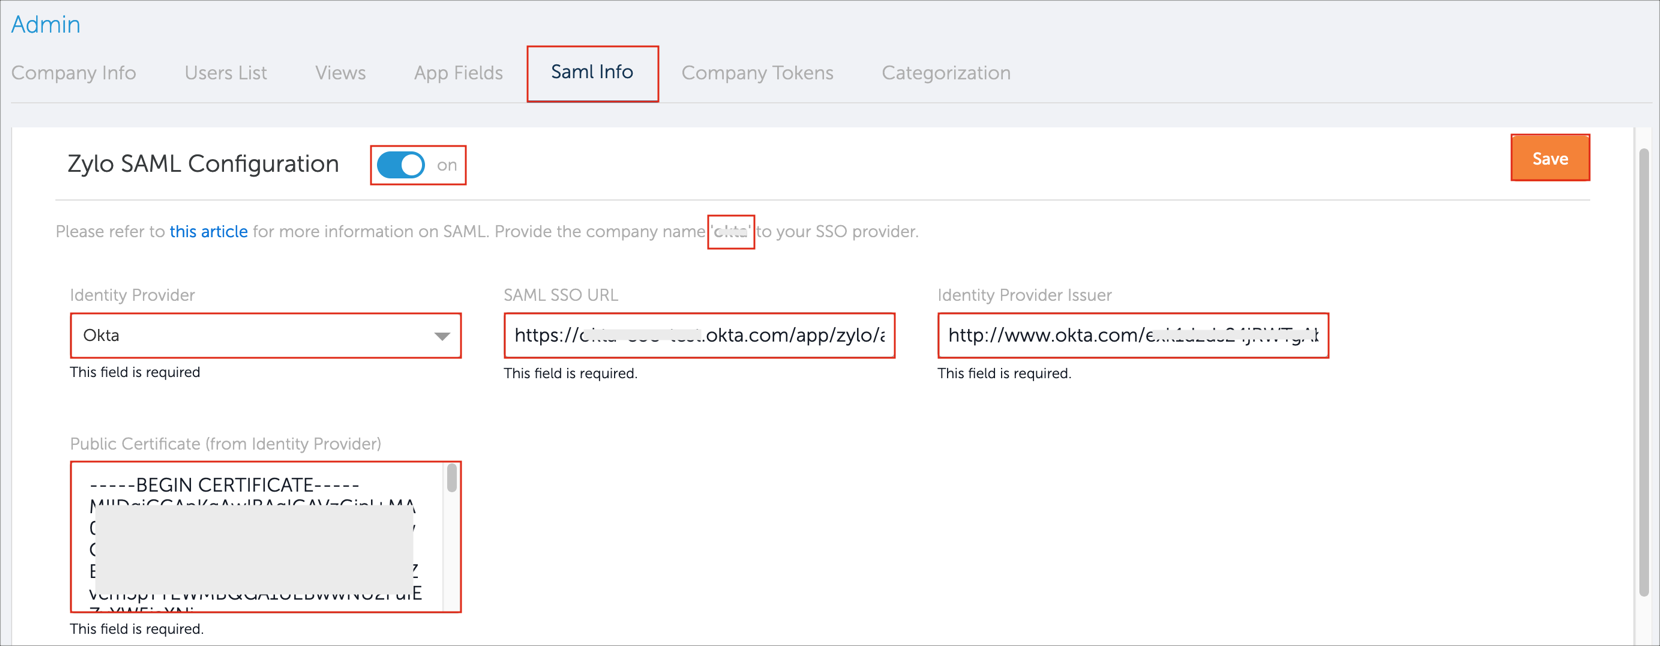1660x646 pixels.
Task: Go to the Views tab
Action: click(340, 73)
